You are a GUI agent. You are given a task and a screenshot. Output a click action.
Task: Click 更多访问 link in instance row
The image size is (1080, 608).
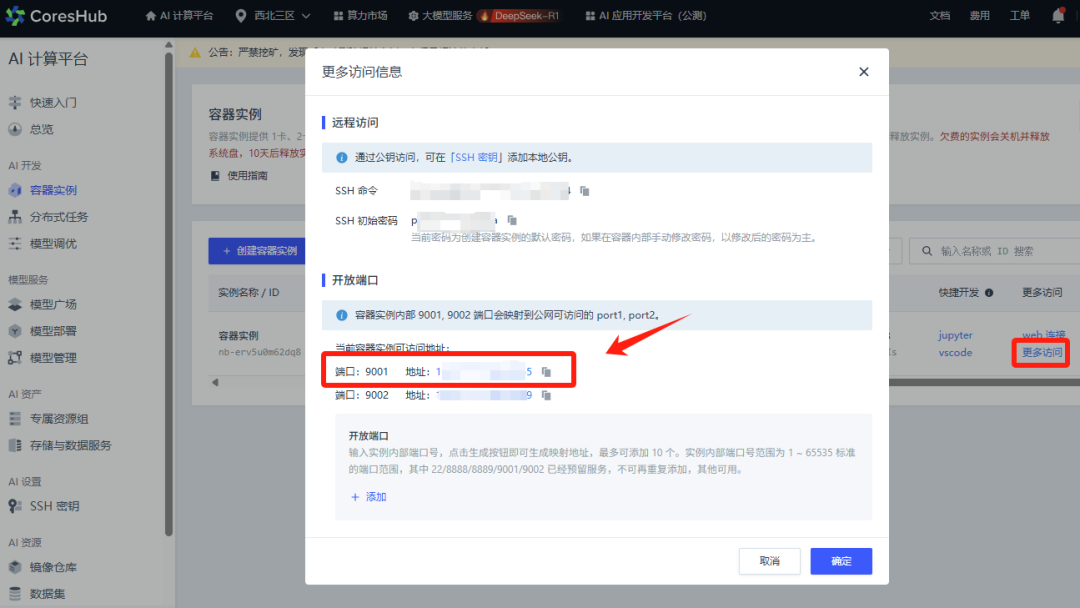pos(1041,353)
